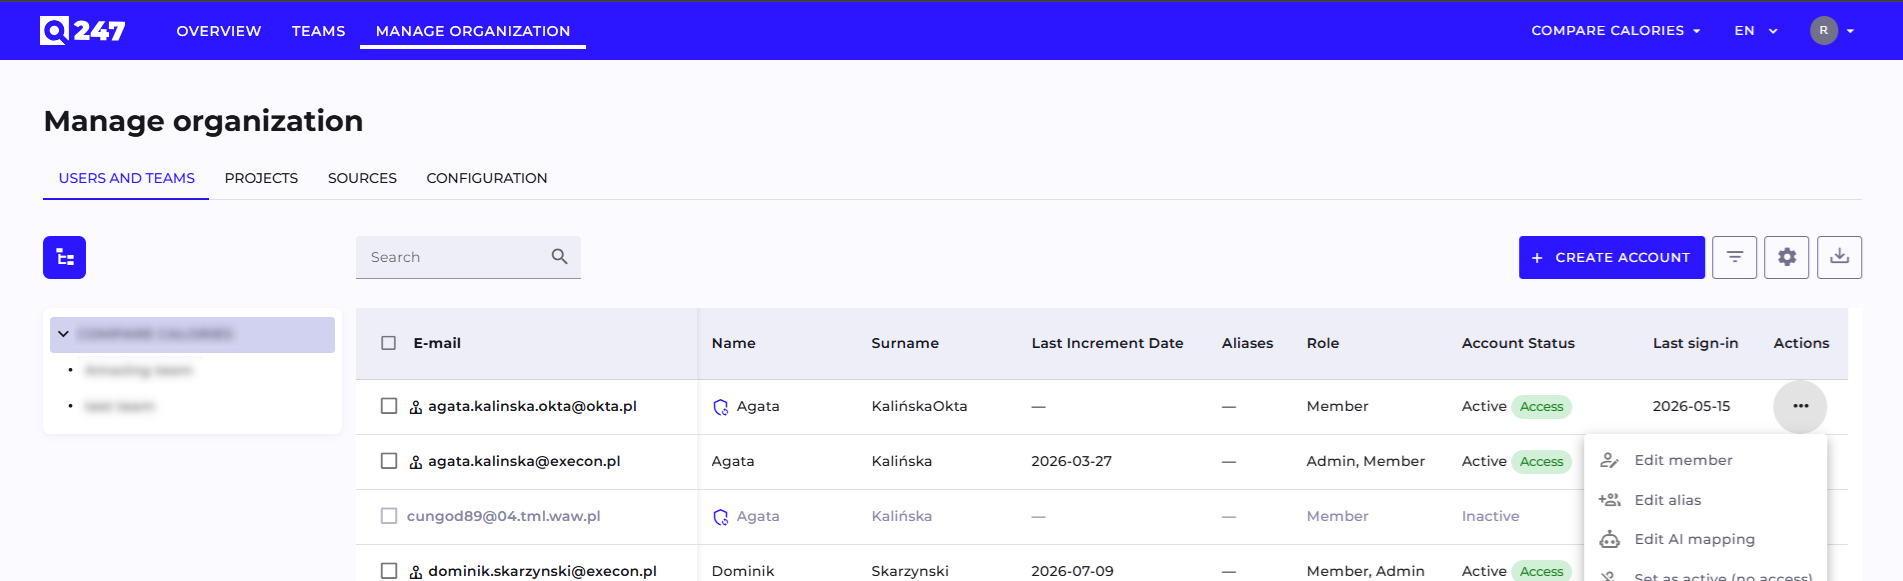The image size is (1903, 581).
Task: Select the first blurred child team in tree
Action: (x=138, y=370)
